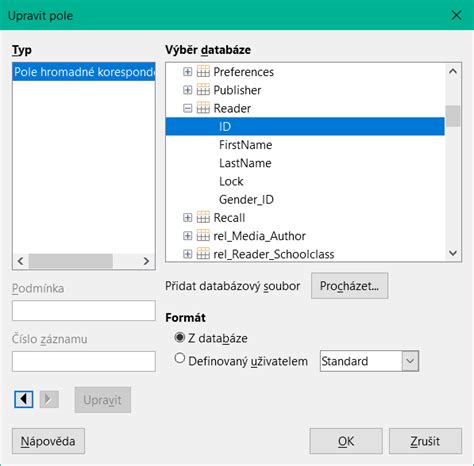The height and width of the screenshot is (466, 474).
Task: Click the Preferences table icon
Action: [203, 71]
